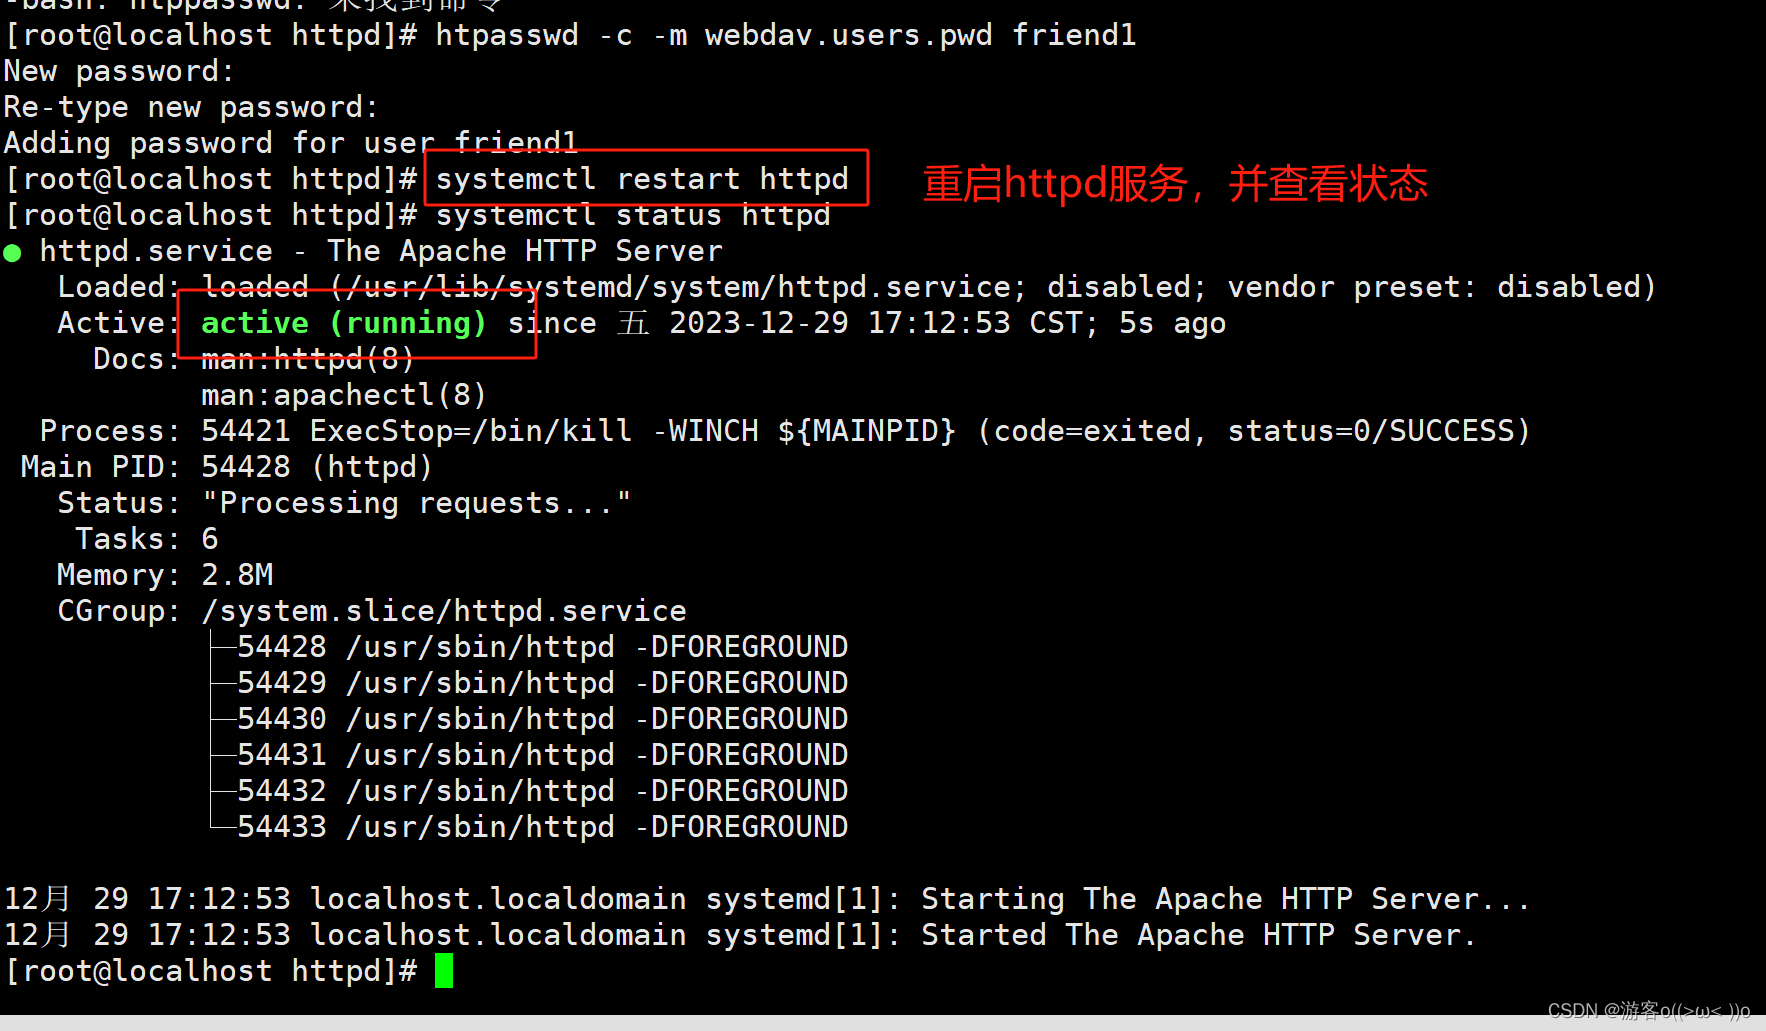Click the 'Tasks: 6' line

(x=147, y=539)
